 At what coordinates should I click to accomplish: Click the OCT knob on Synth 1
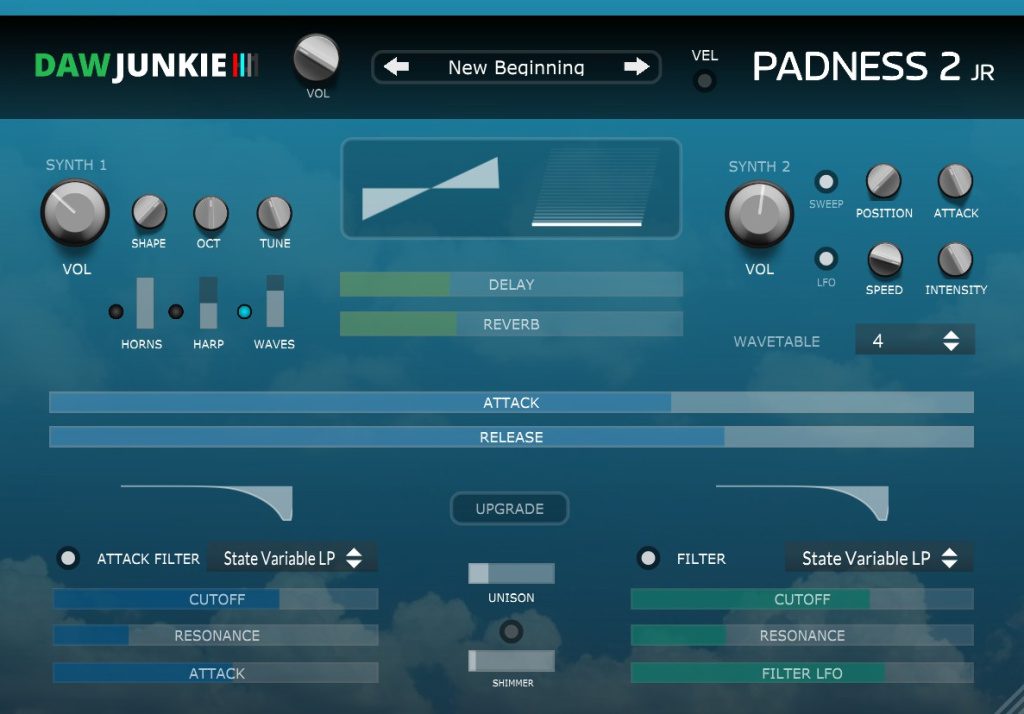[211, 212]
